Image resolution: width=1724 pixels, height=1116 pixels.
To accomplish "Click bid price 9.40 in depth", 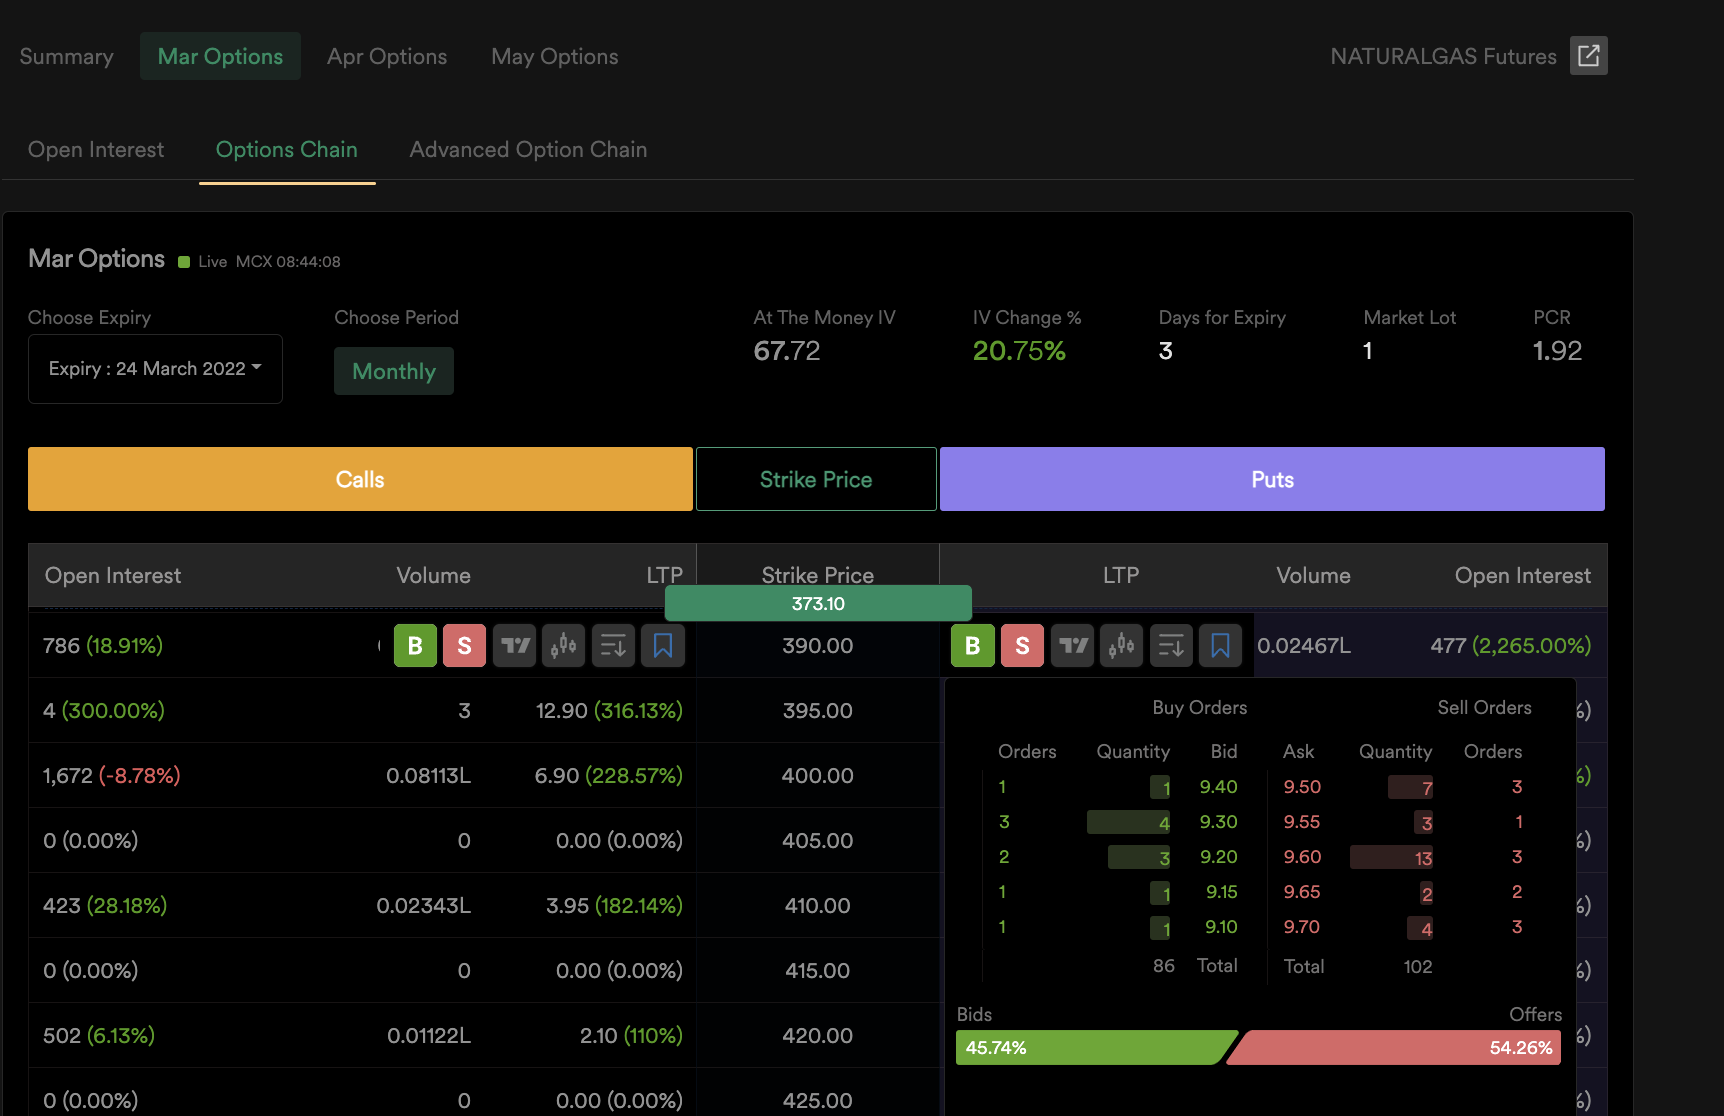I will click(x=1218, y=787).
